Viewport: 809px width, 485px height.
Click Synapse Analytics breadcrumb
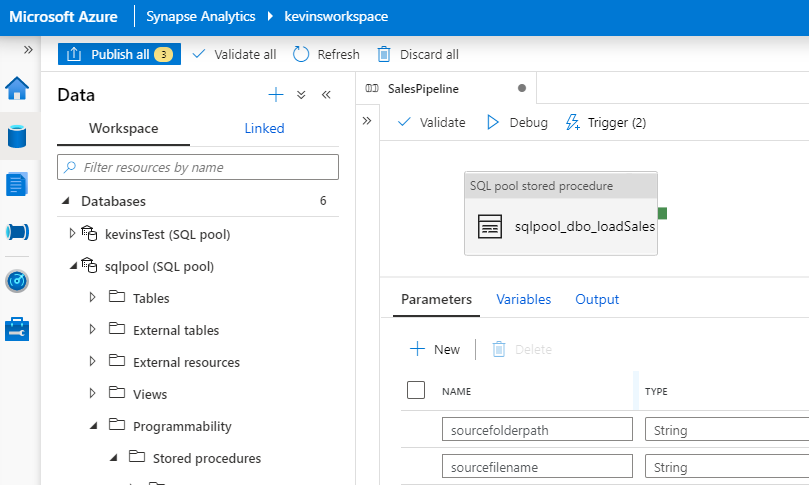(x=201, y=17)
